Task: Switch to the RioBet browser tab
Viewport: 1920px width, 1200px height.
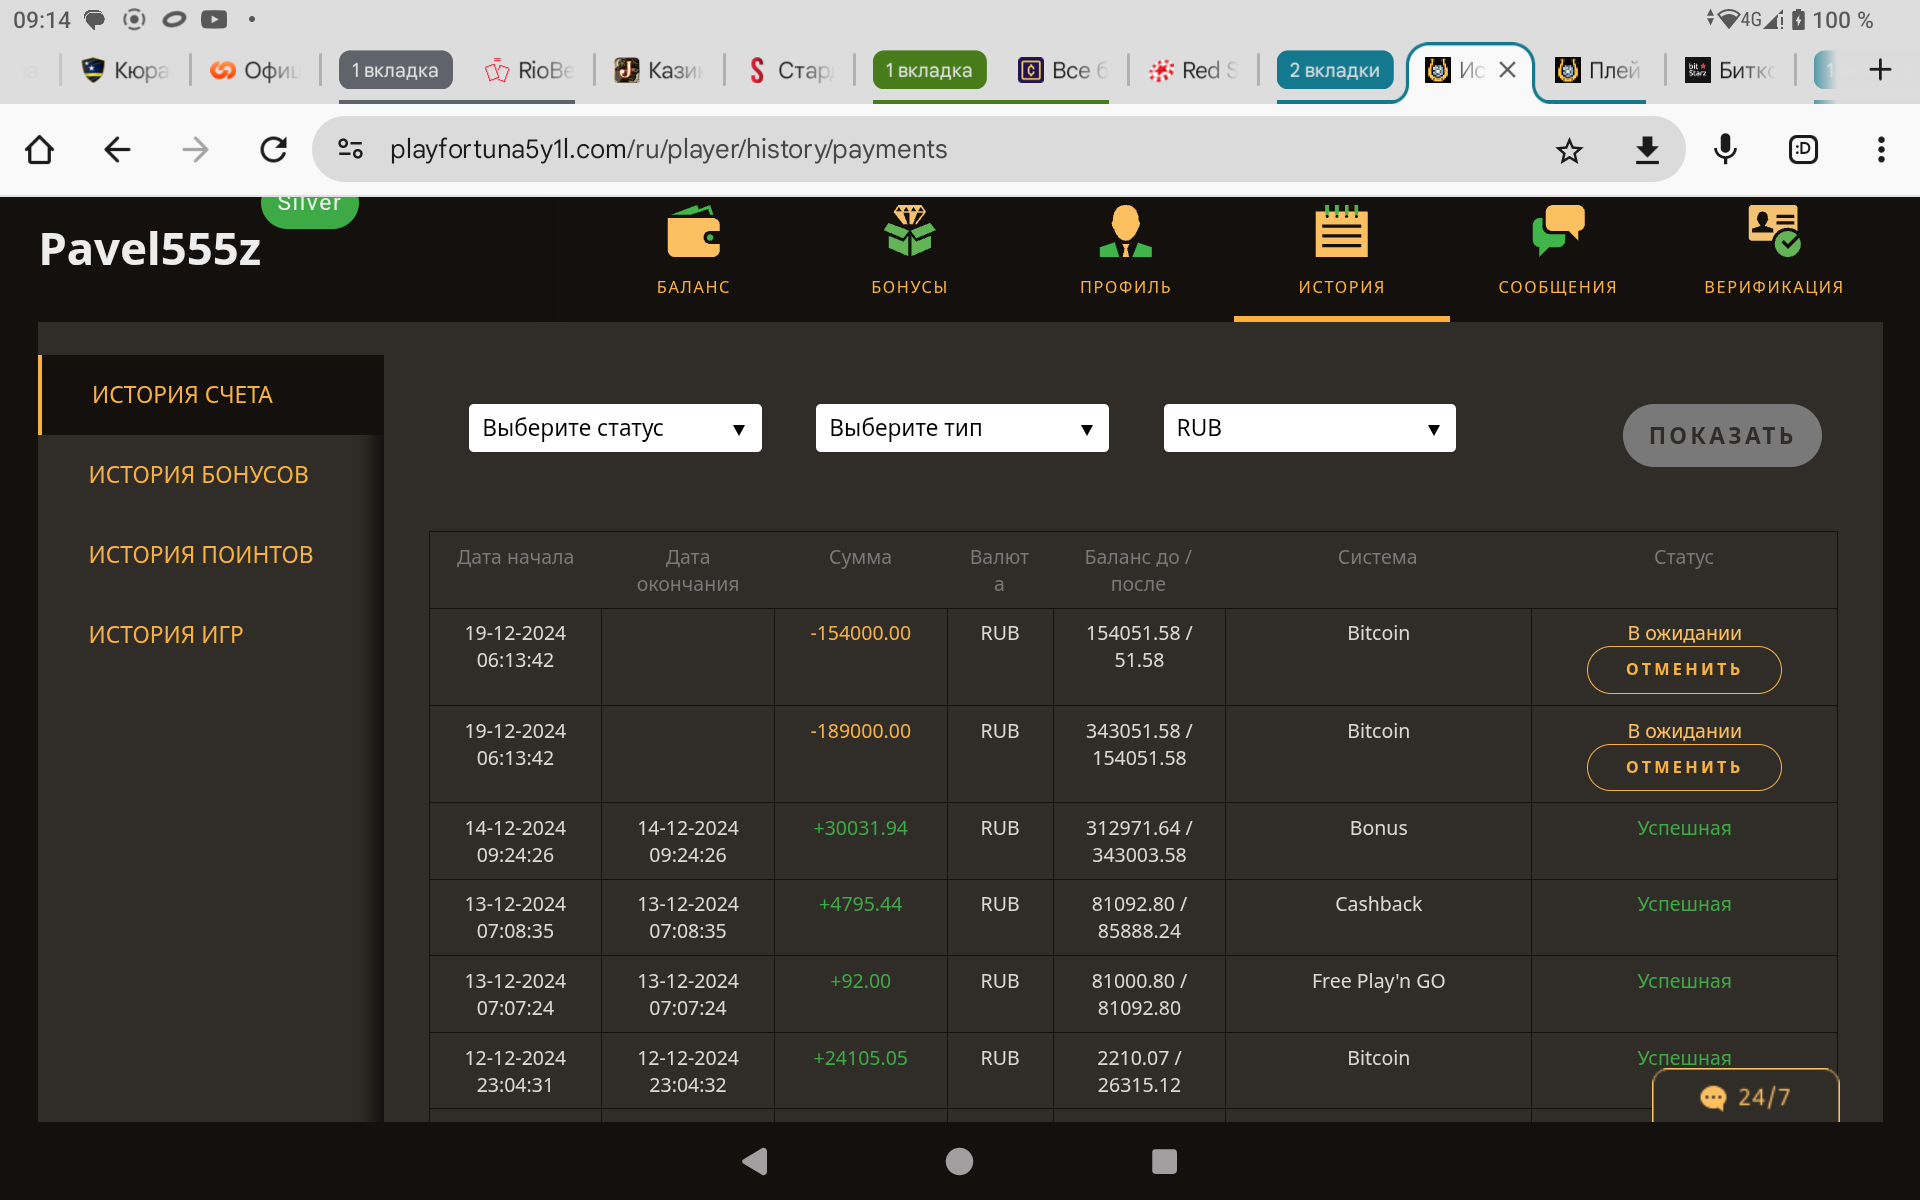Action: [529, 70]
